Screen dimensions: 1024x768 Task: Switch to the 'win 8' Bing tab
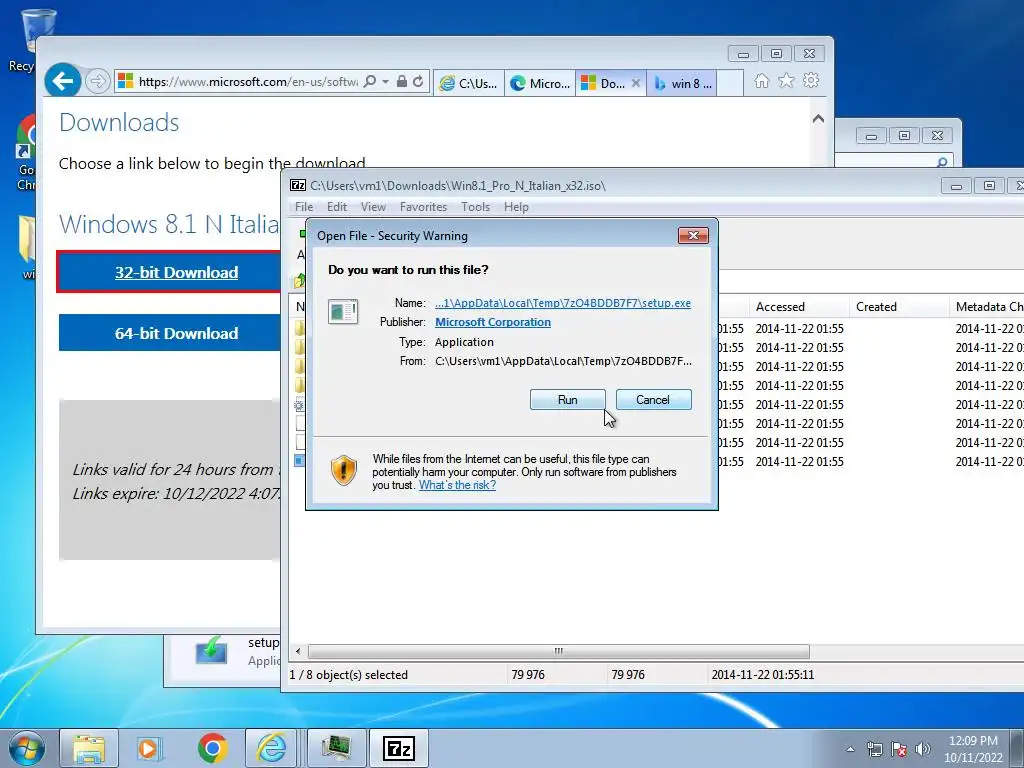pyautogui.click(x=682, y=83)
